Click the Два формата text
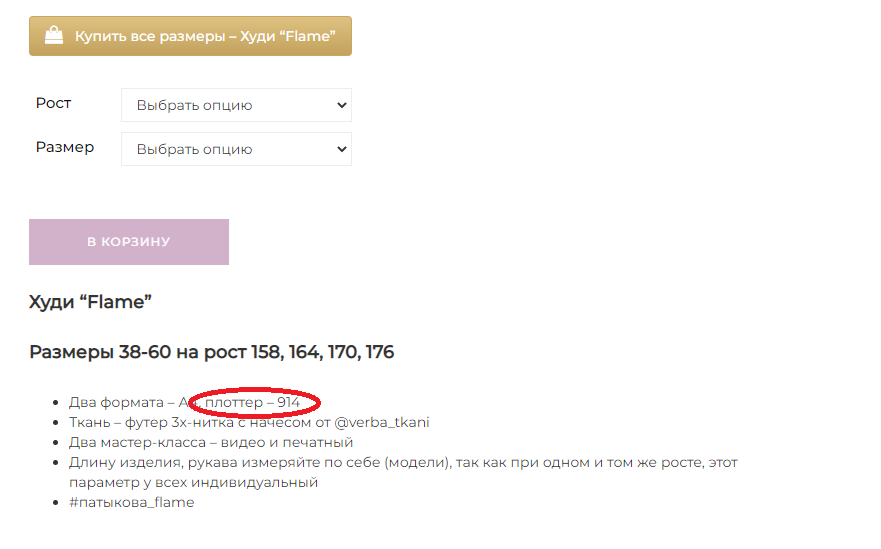The width and height of the screenshot is (881, 549). coord(116,402)
